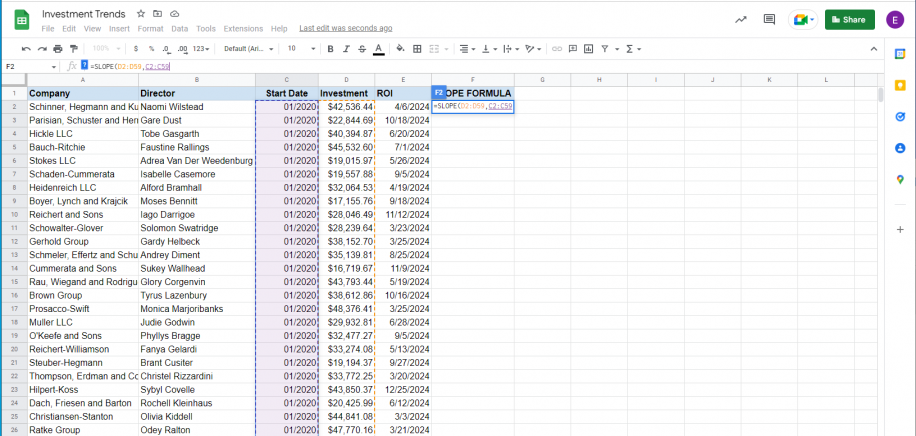Open the comment history icon
Image resolution: width=916 pixels, height=436 pixels.
tap(769, 20)
